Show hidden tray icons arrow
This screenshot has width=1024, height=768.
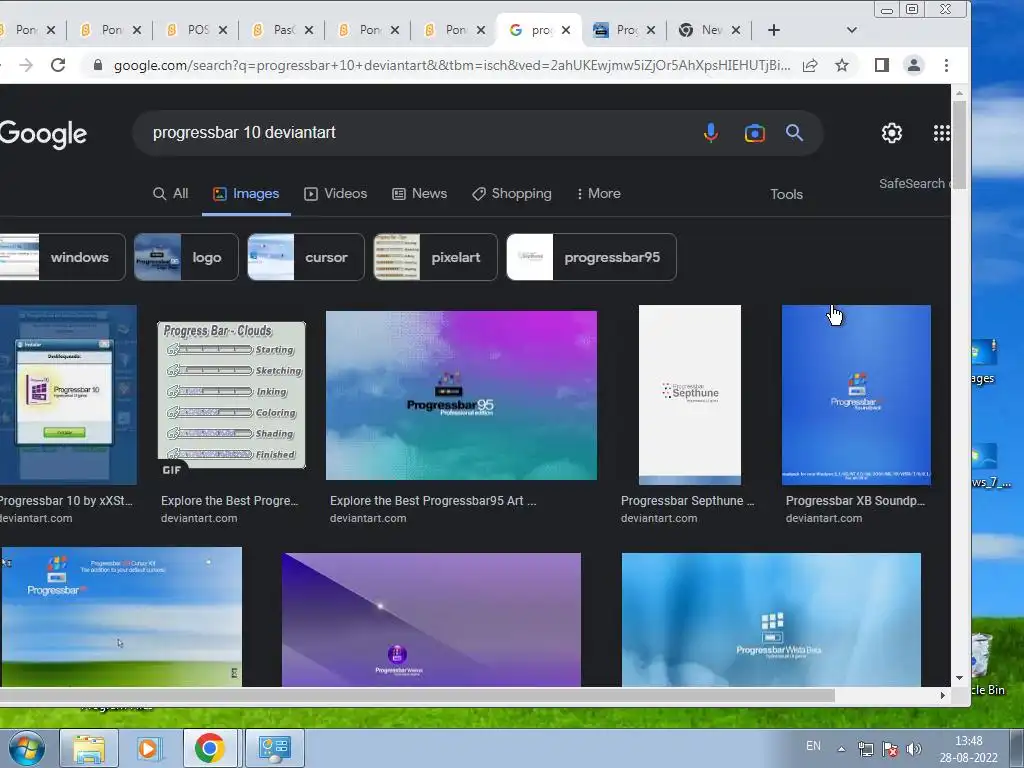(841, 749)
